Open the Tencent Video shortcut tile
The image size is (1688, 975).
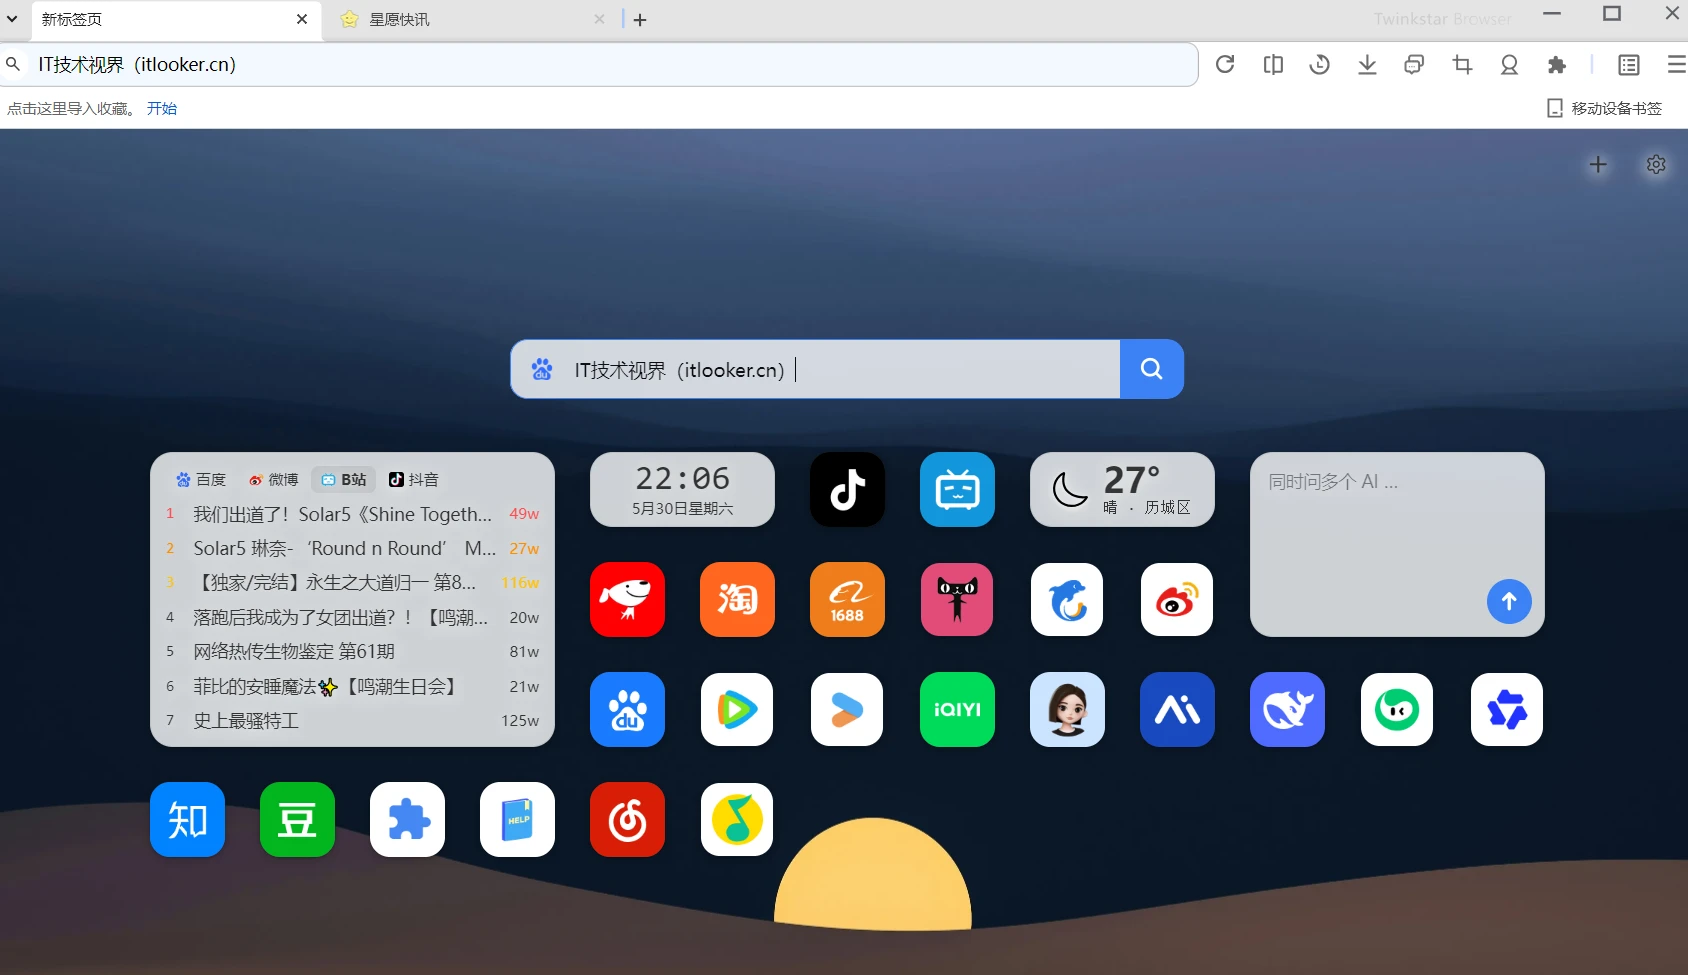(737, 709)
